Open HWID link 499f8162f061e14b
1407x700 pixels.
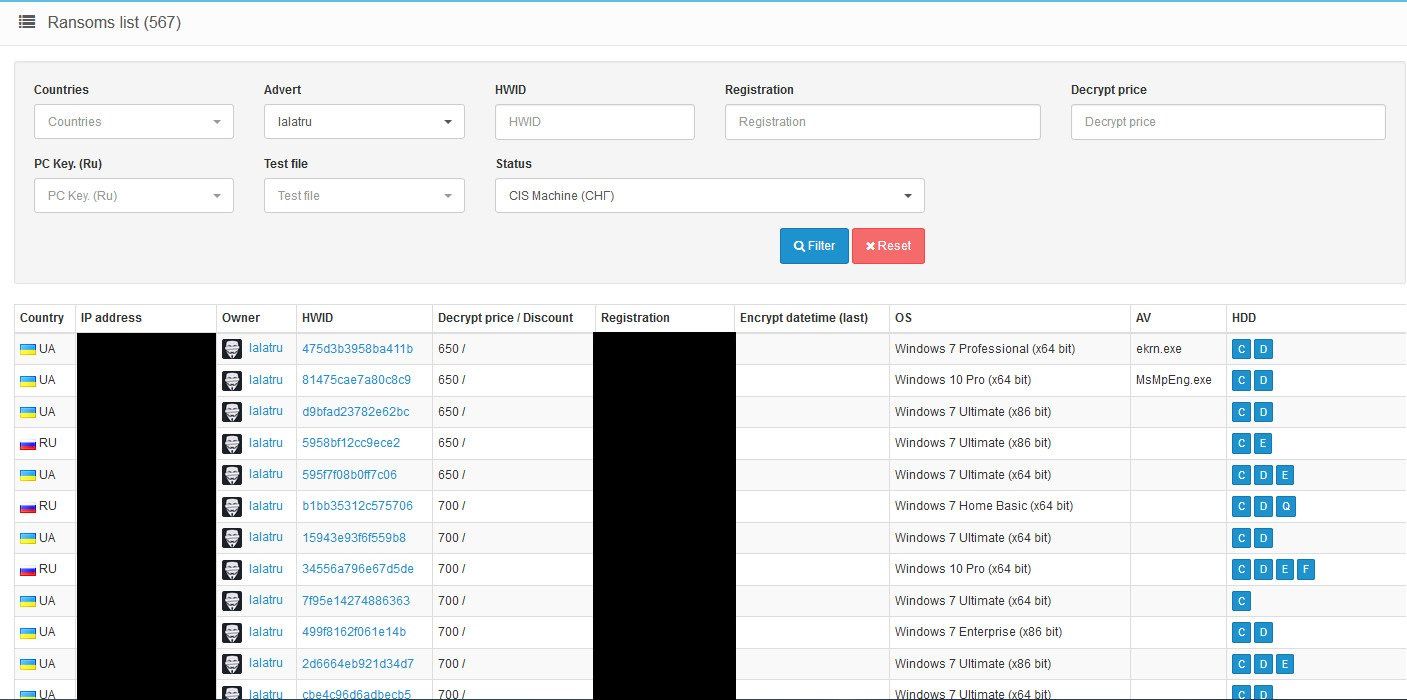pyautogui.click(x=354, y=632)
